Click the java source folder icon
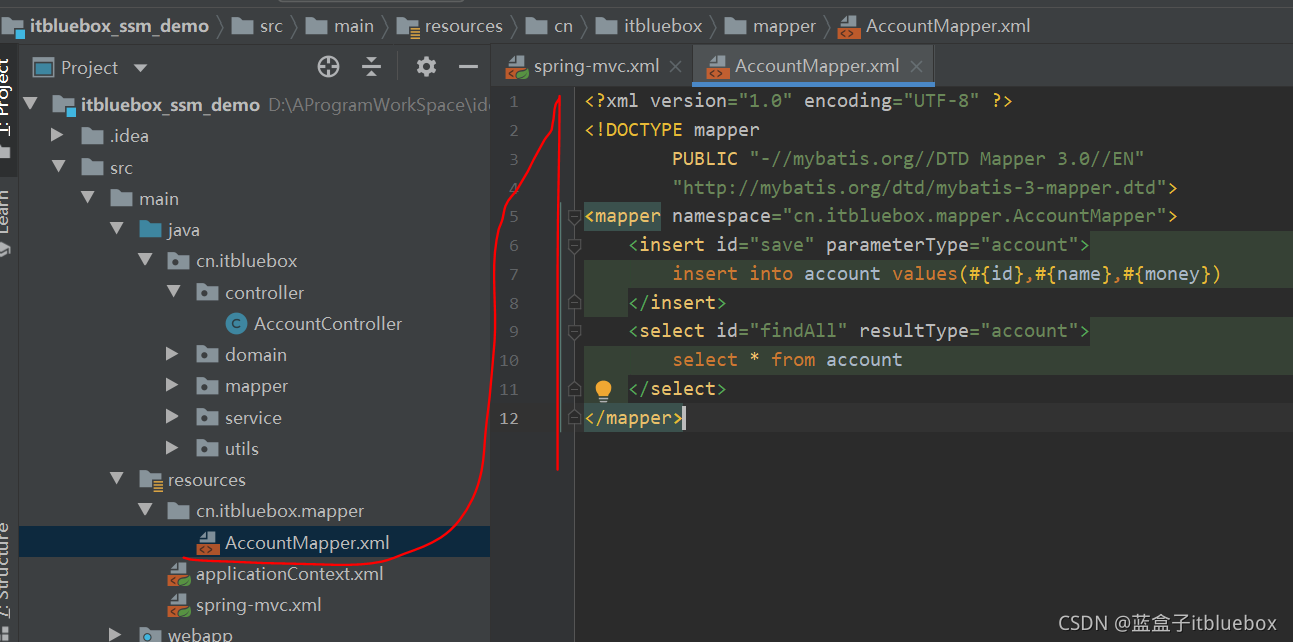1293x642 pixels. point(150,230)
